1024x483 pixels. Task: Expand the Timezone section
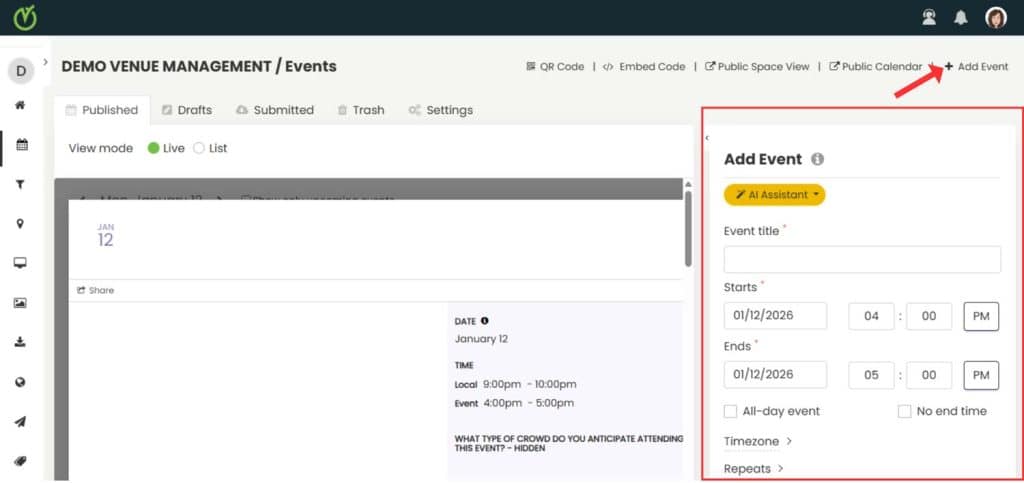pos(758,441)
